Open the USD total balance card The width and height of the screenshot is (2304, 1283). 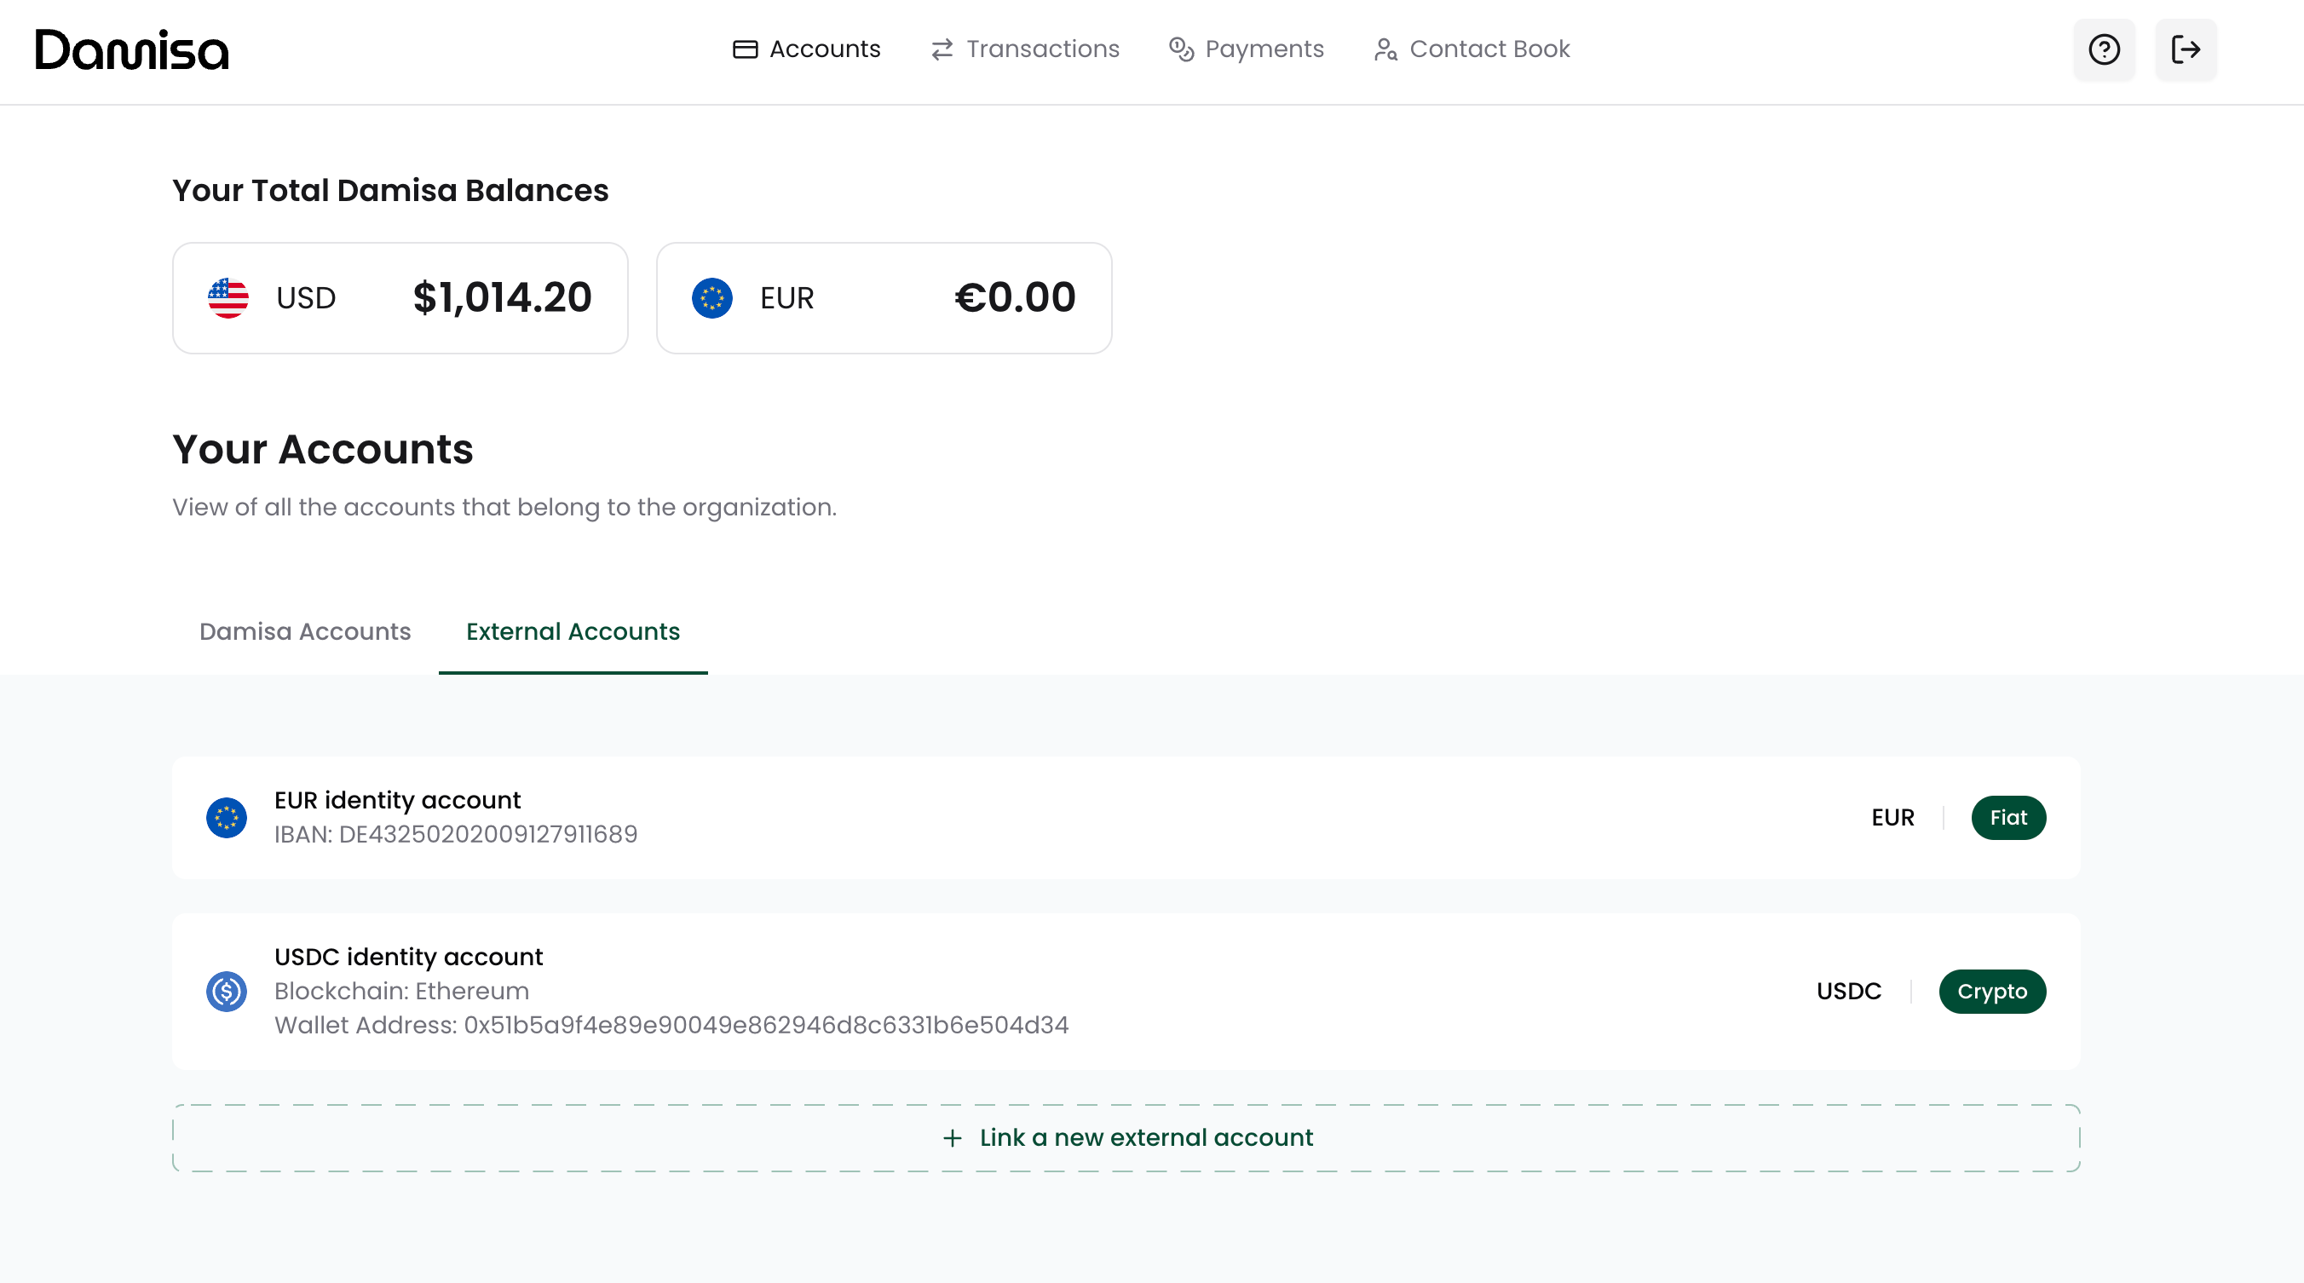(400, 298)
